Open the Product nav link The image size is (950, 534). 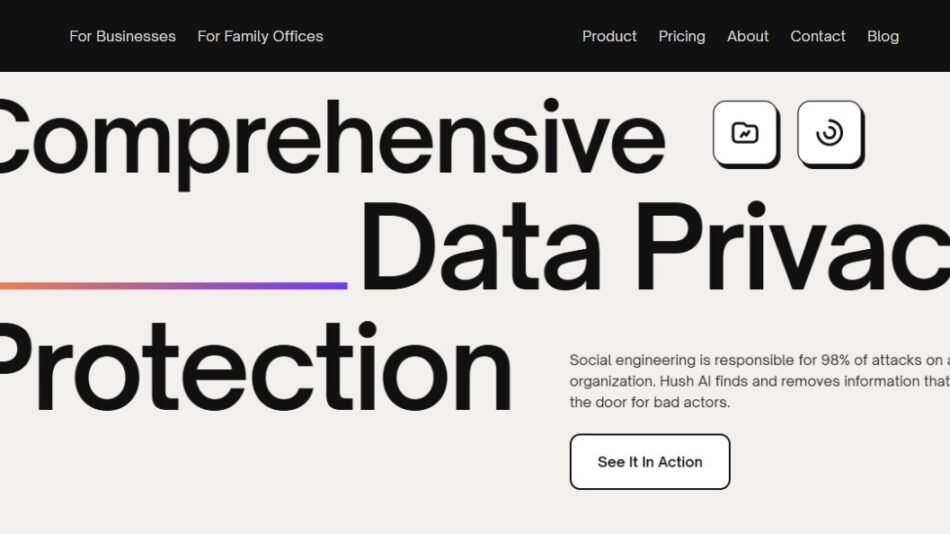click(609, 36)
